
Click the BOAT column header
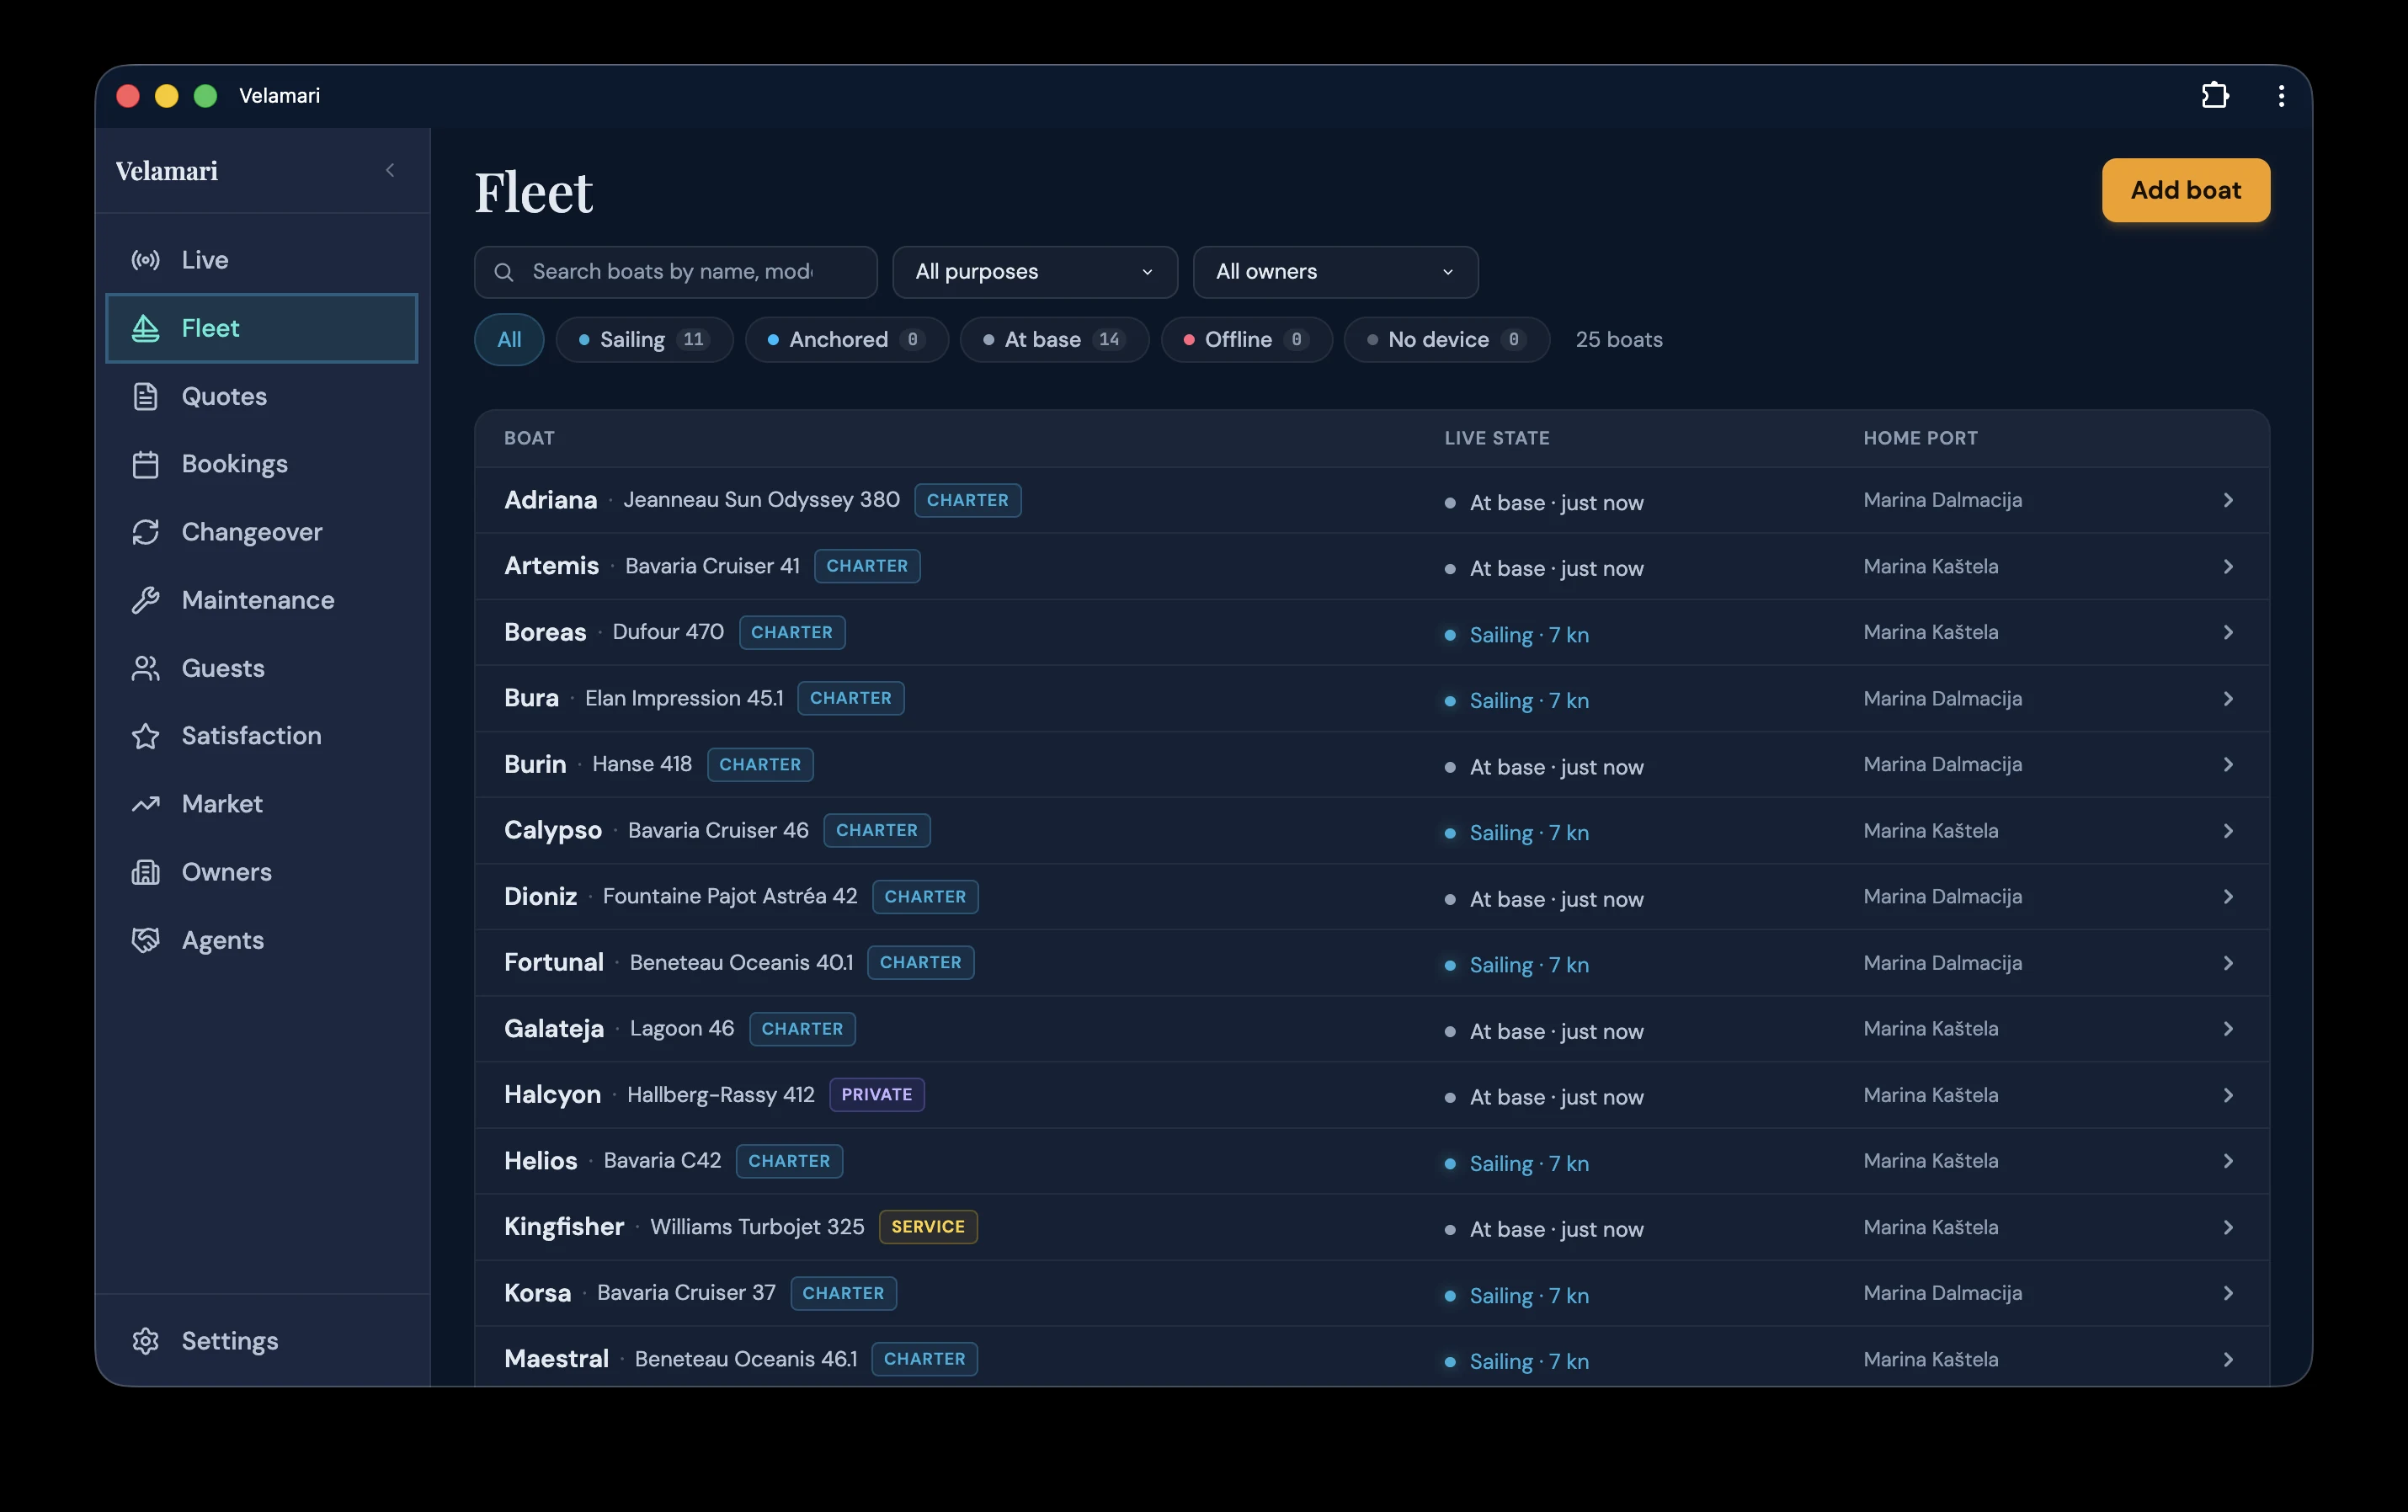tap(529, 438)
